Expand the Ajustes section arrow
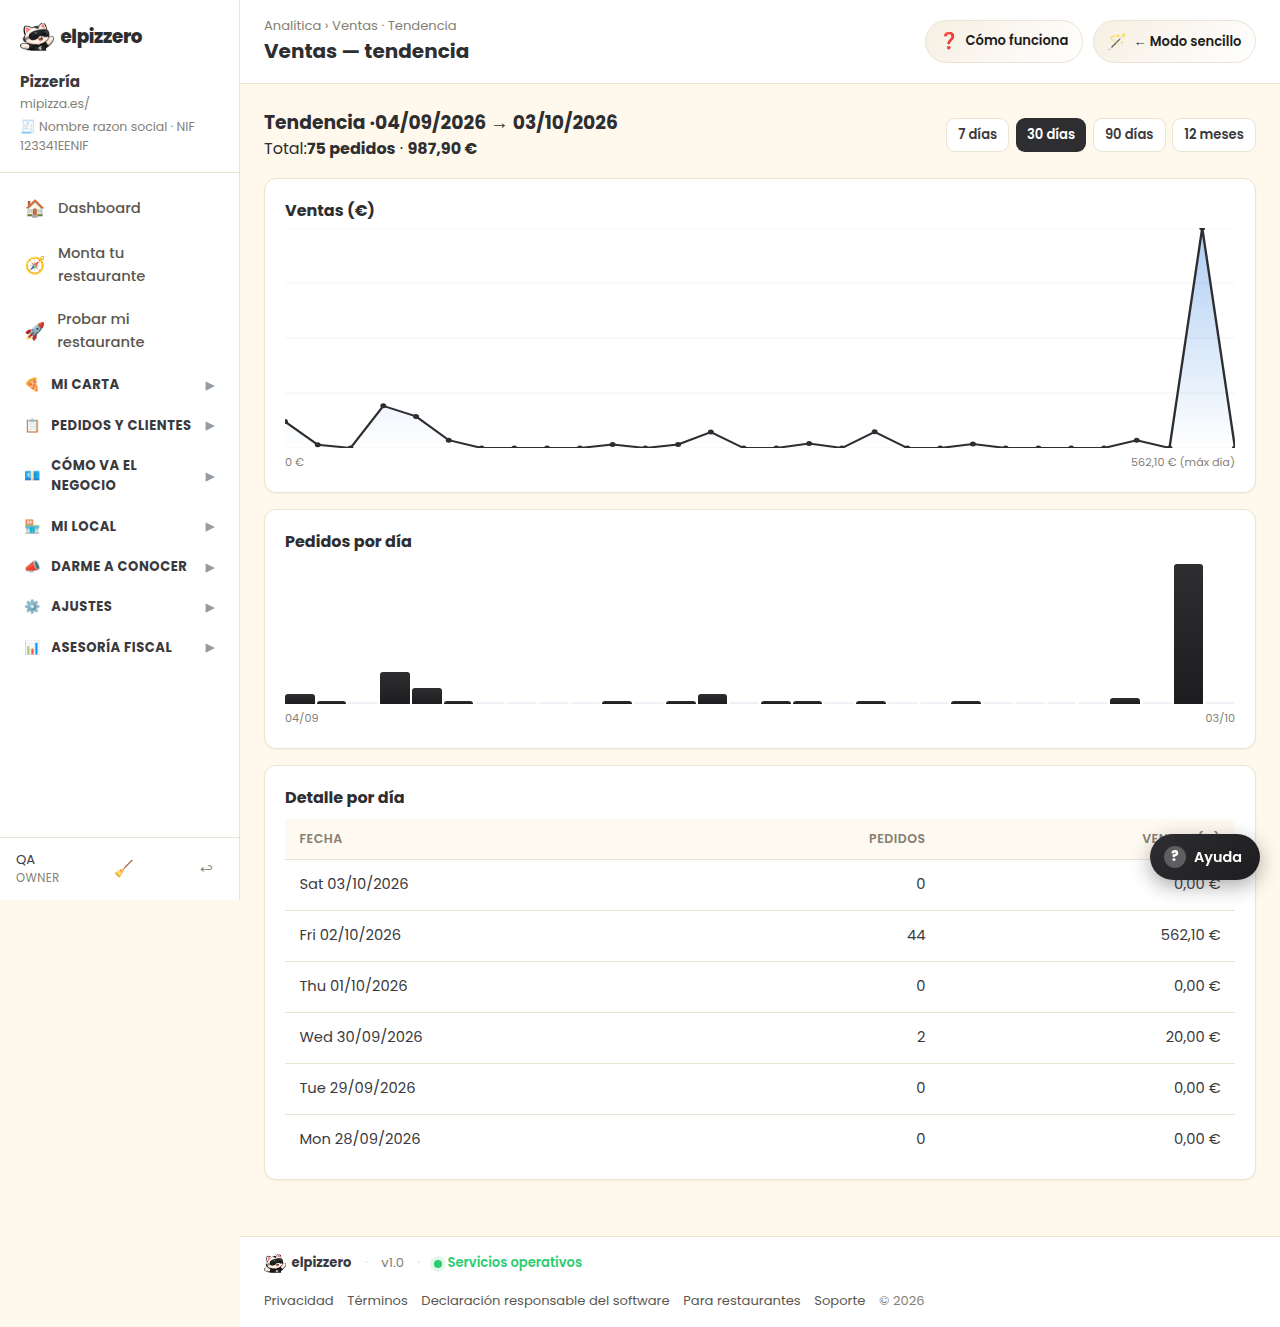Screen dimensions: 1280x1327 [210, 607]
